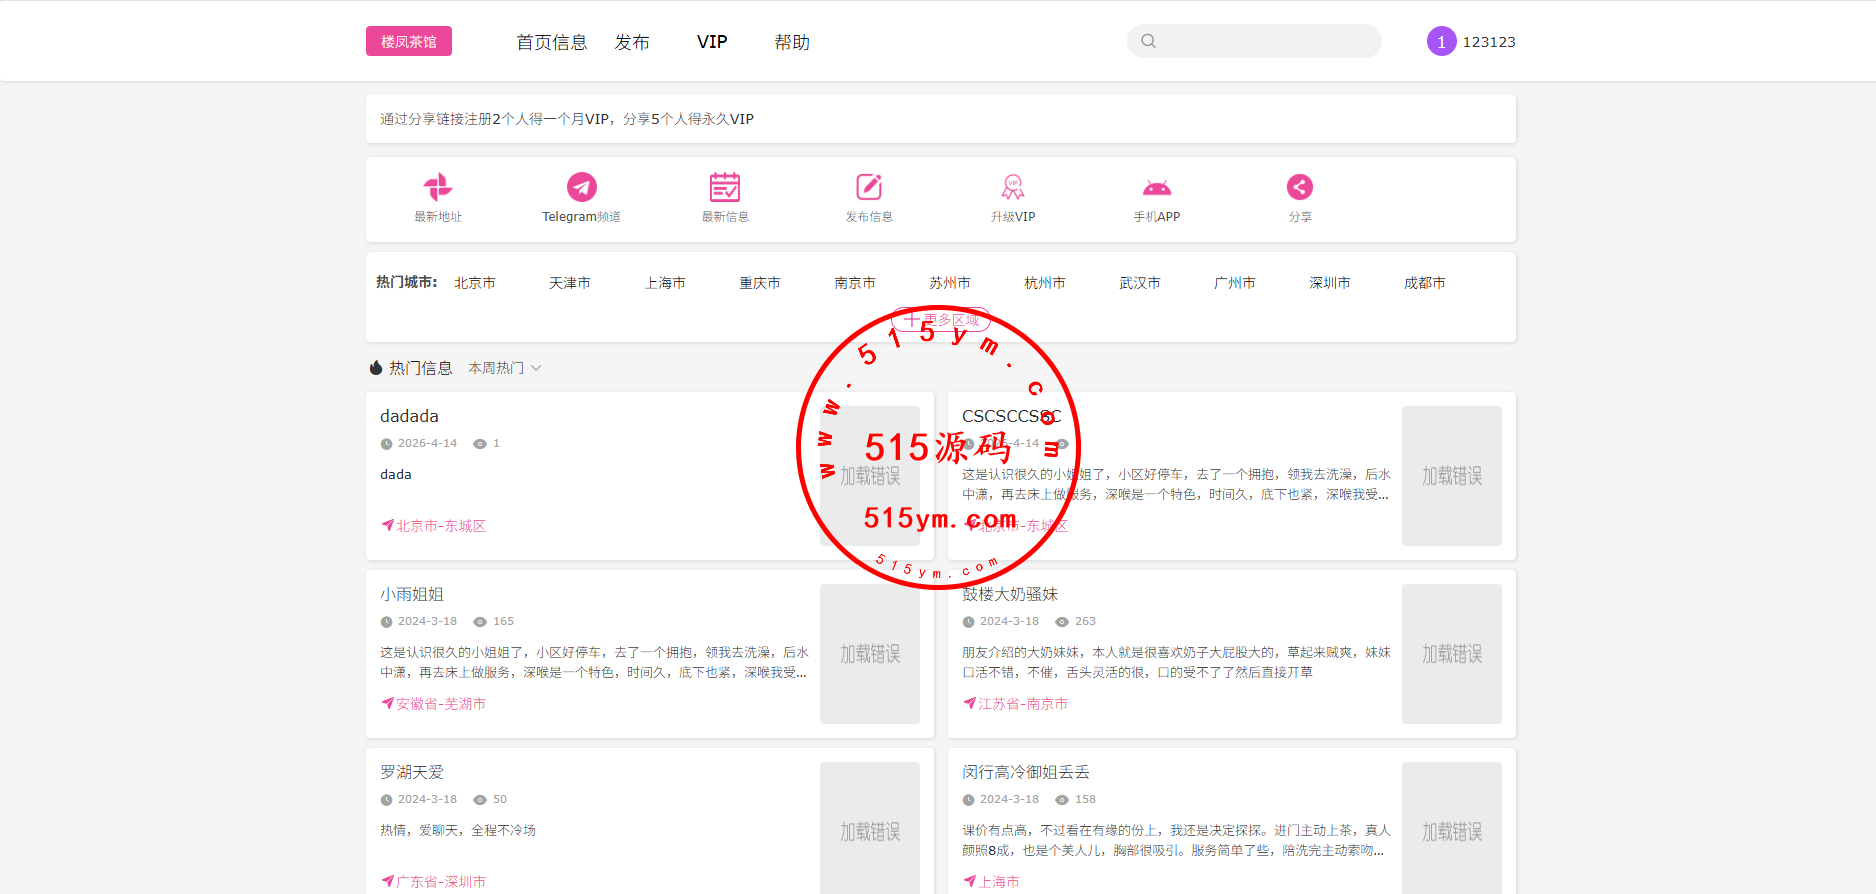
Task: Open the 首页信息 menu item
Action: (x=552, y=42)
